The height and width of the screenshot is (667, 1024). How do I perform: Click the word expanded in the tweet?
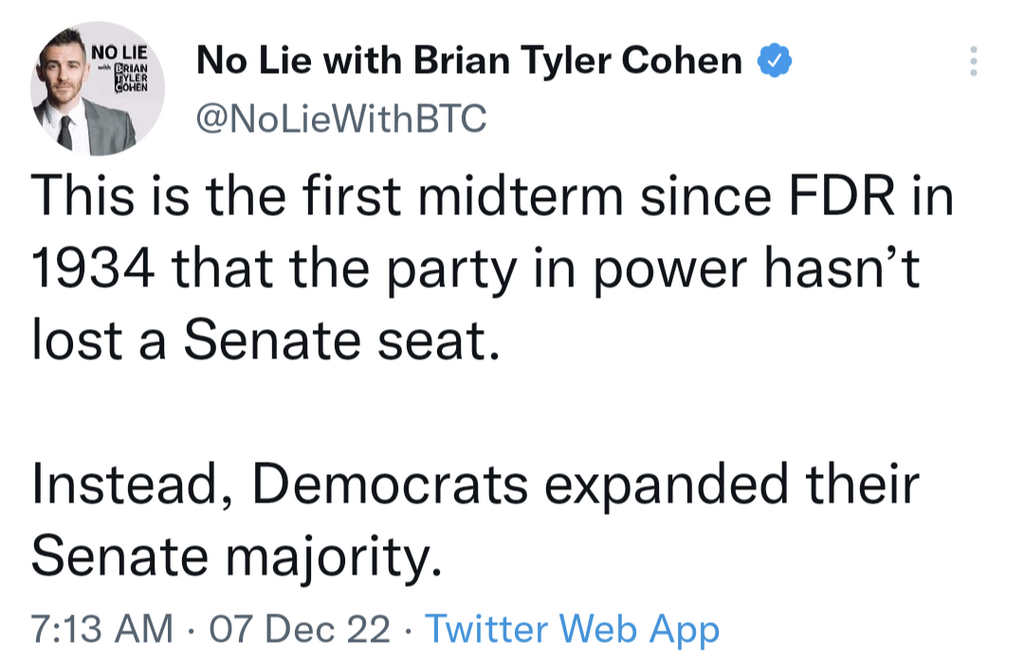[x=658, y=484]
